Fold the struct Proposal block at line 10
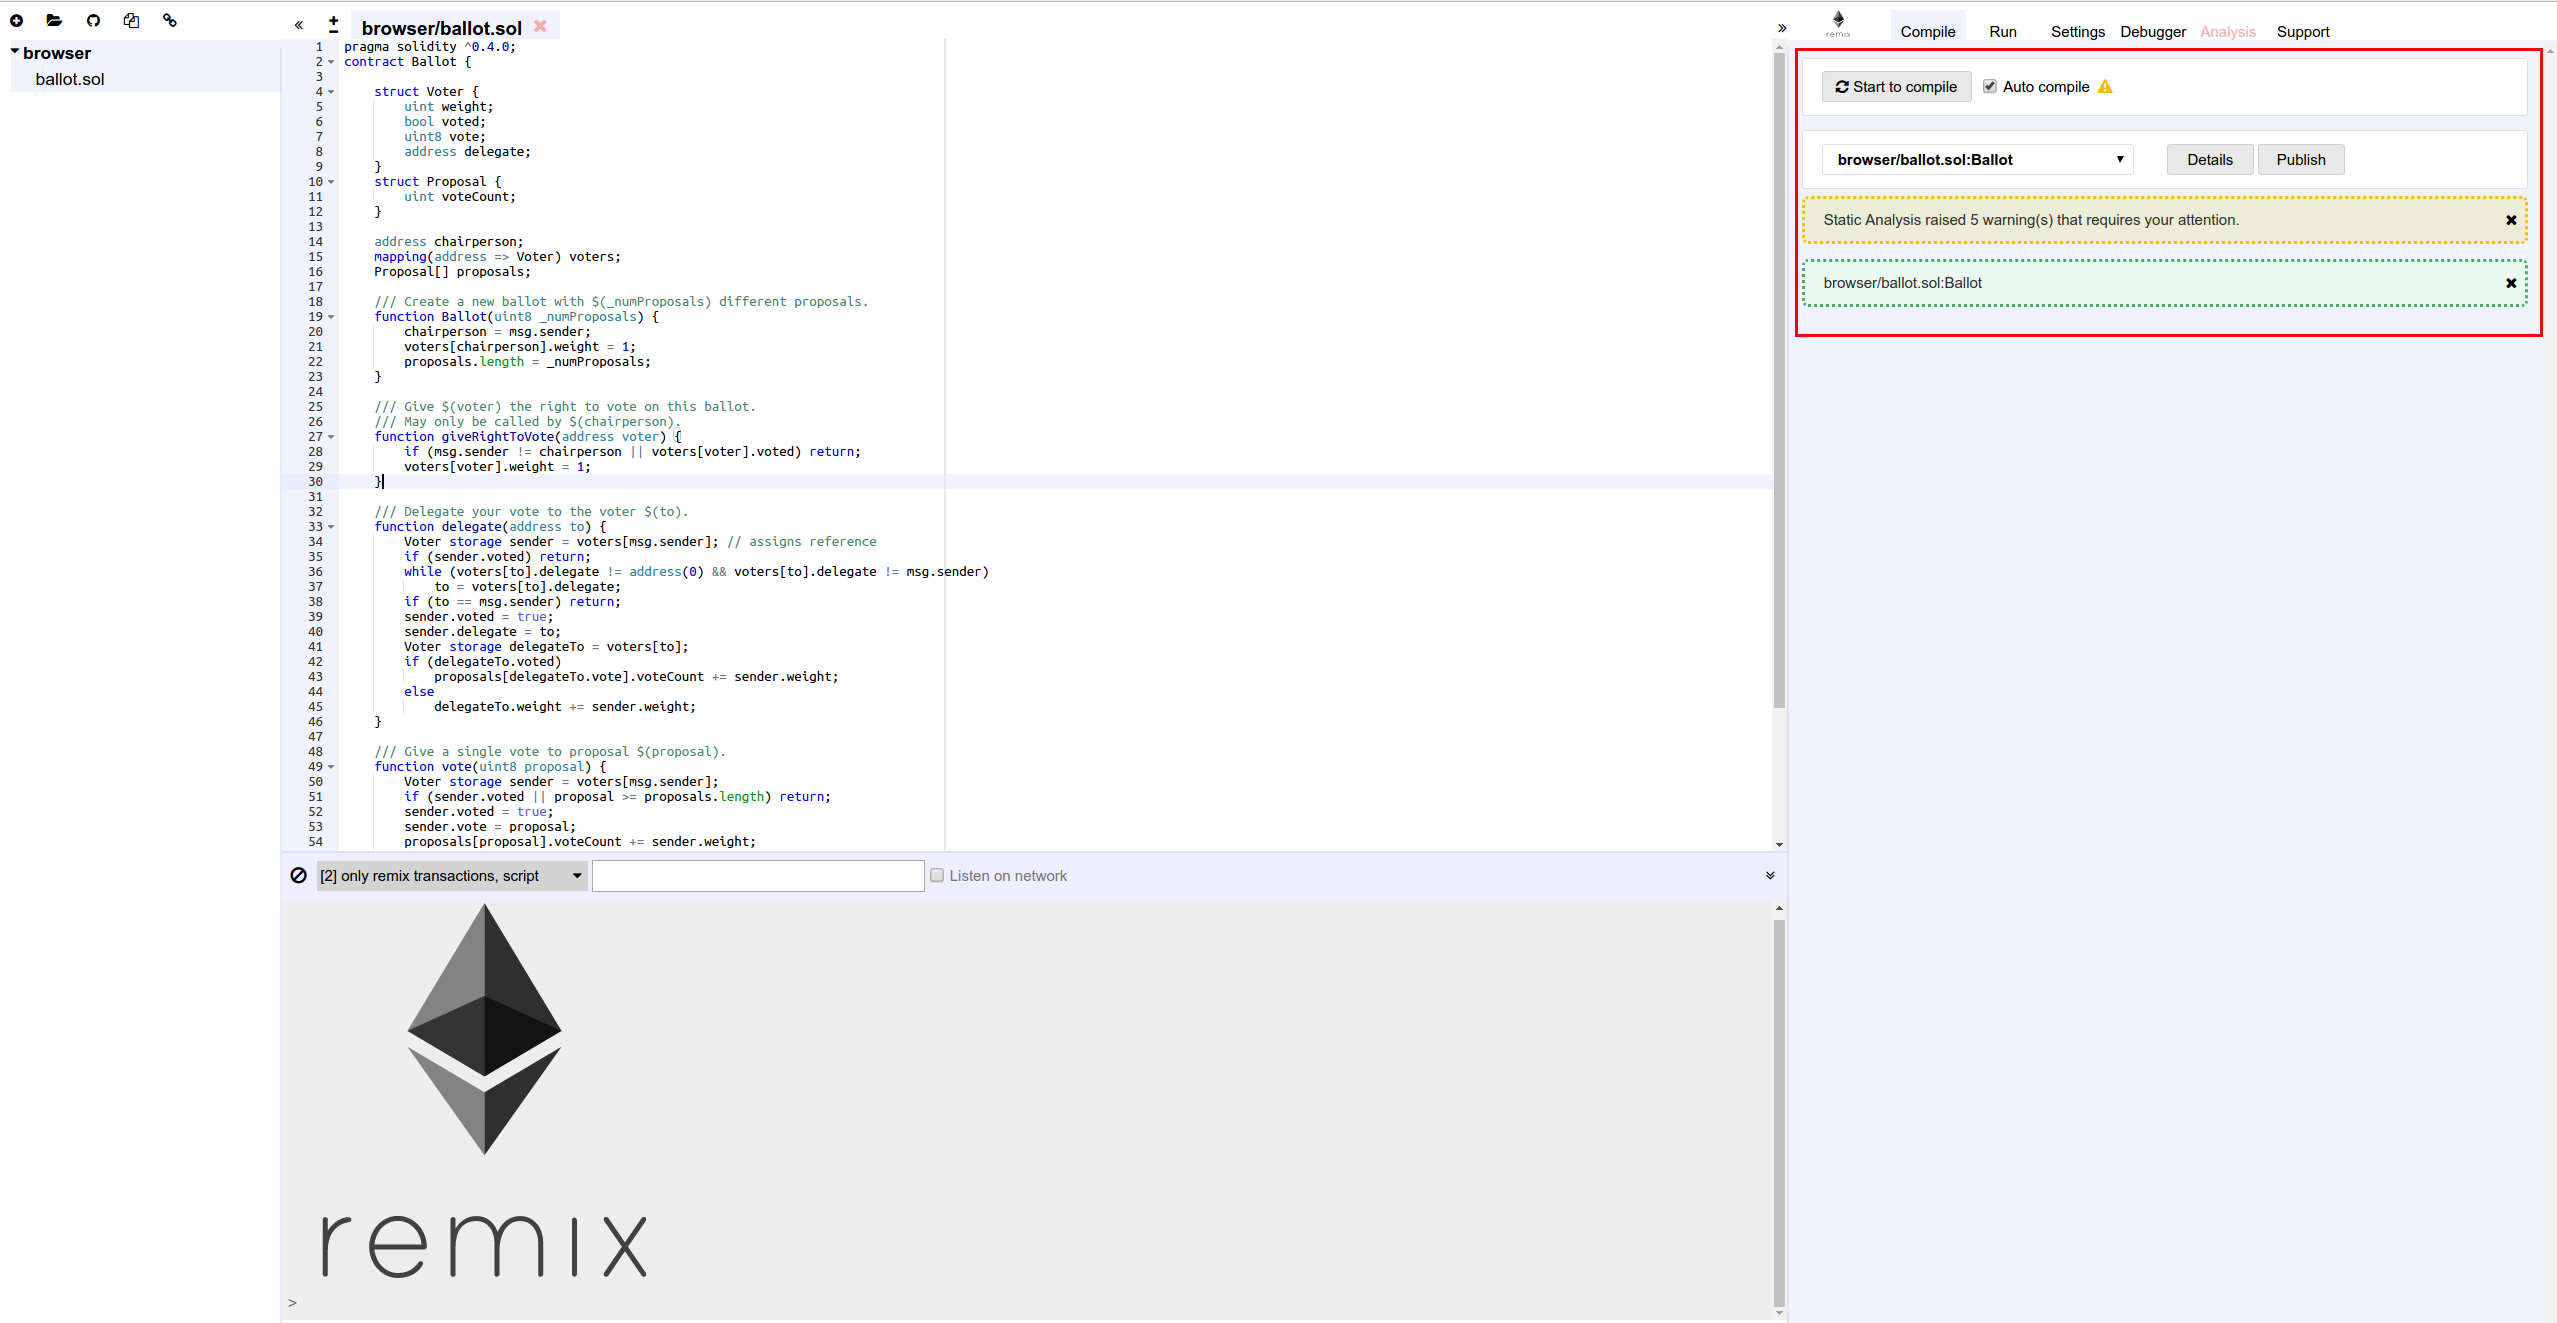Image resolution: width=2557 pixels, height=1323 pixels. (331, 182)
